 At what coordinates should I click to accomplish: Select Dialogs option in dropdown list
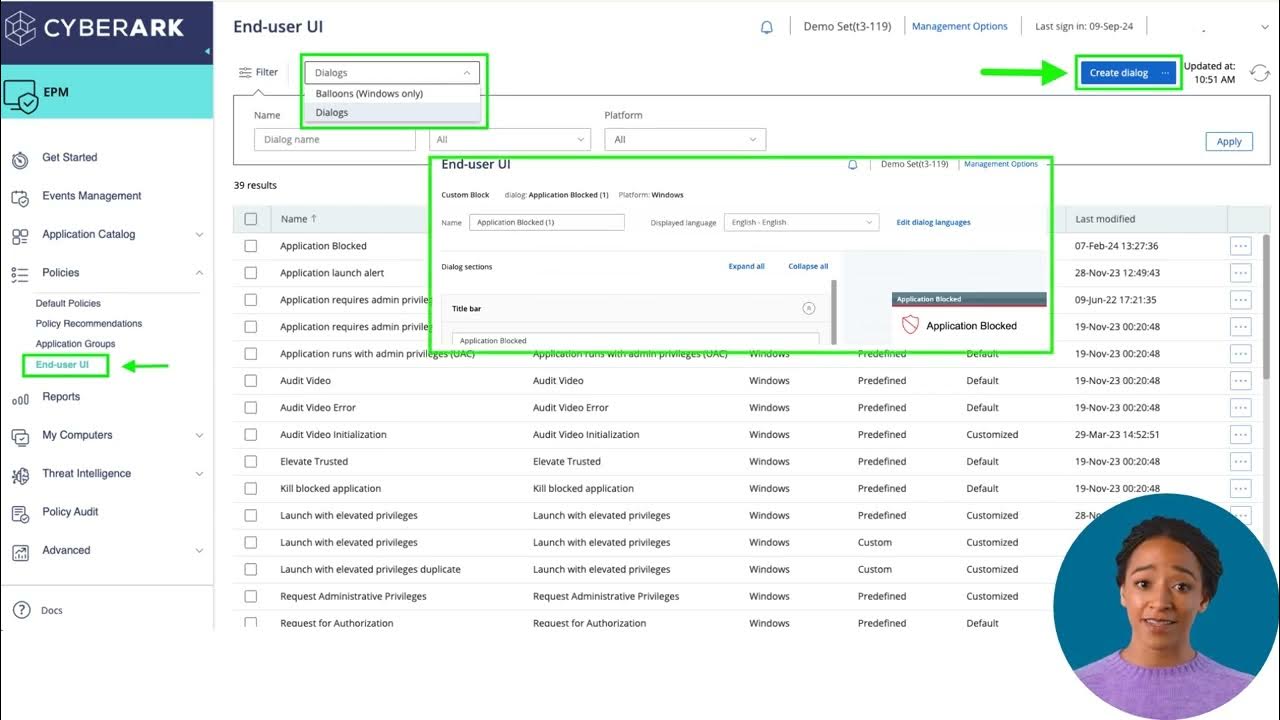click(x=392, y=113)
